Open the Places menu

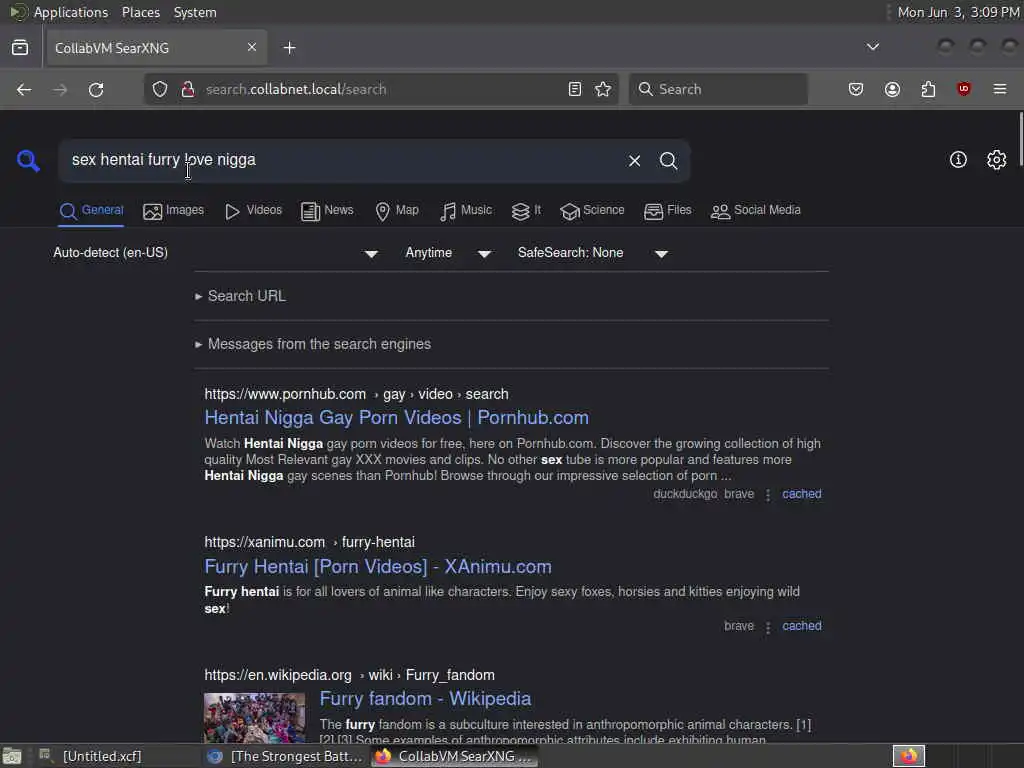click(x=140, y=12)
